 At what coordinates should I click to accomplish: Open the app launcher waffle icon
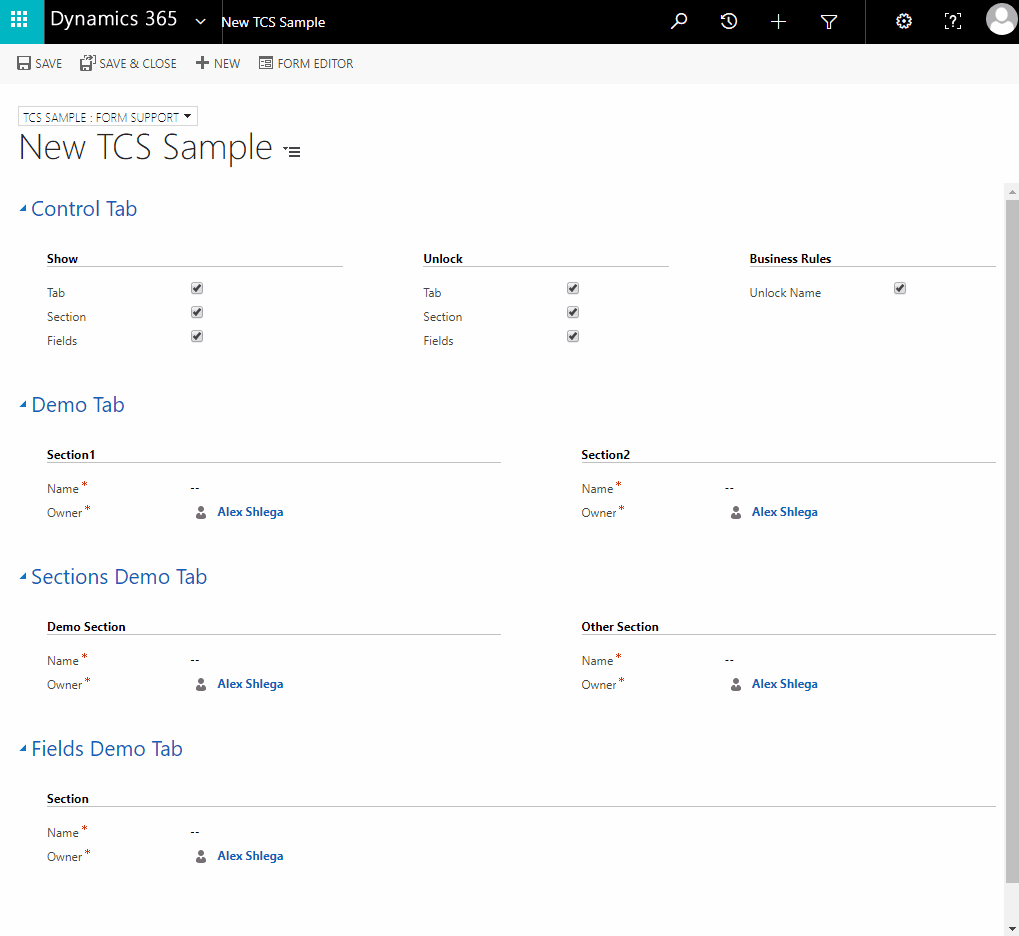tap(19, 20)
